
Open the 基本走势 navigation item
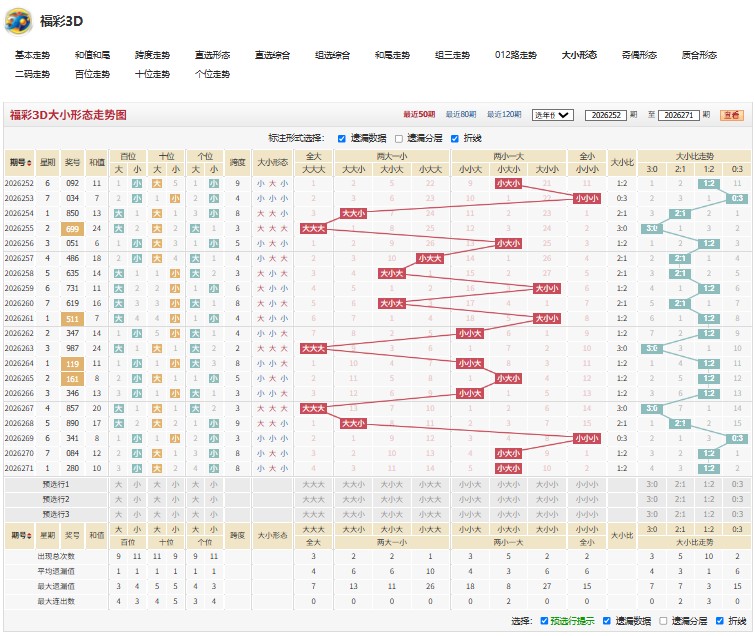(32, 55)
